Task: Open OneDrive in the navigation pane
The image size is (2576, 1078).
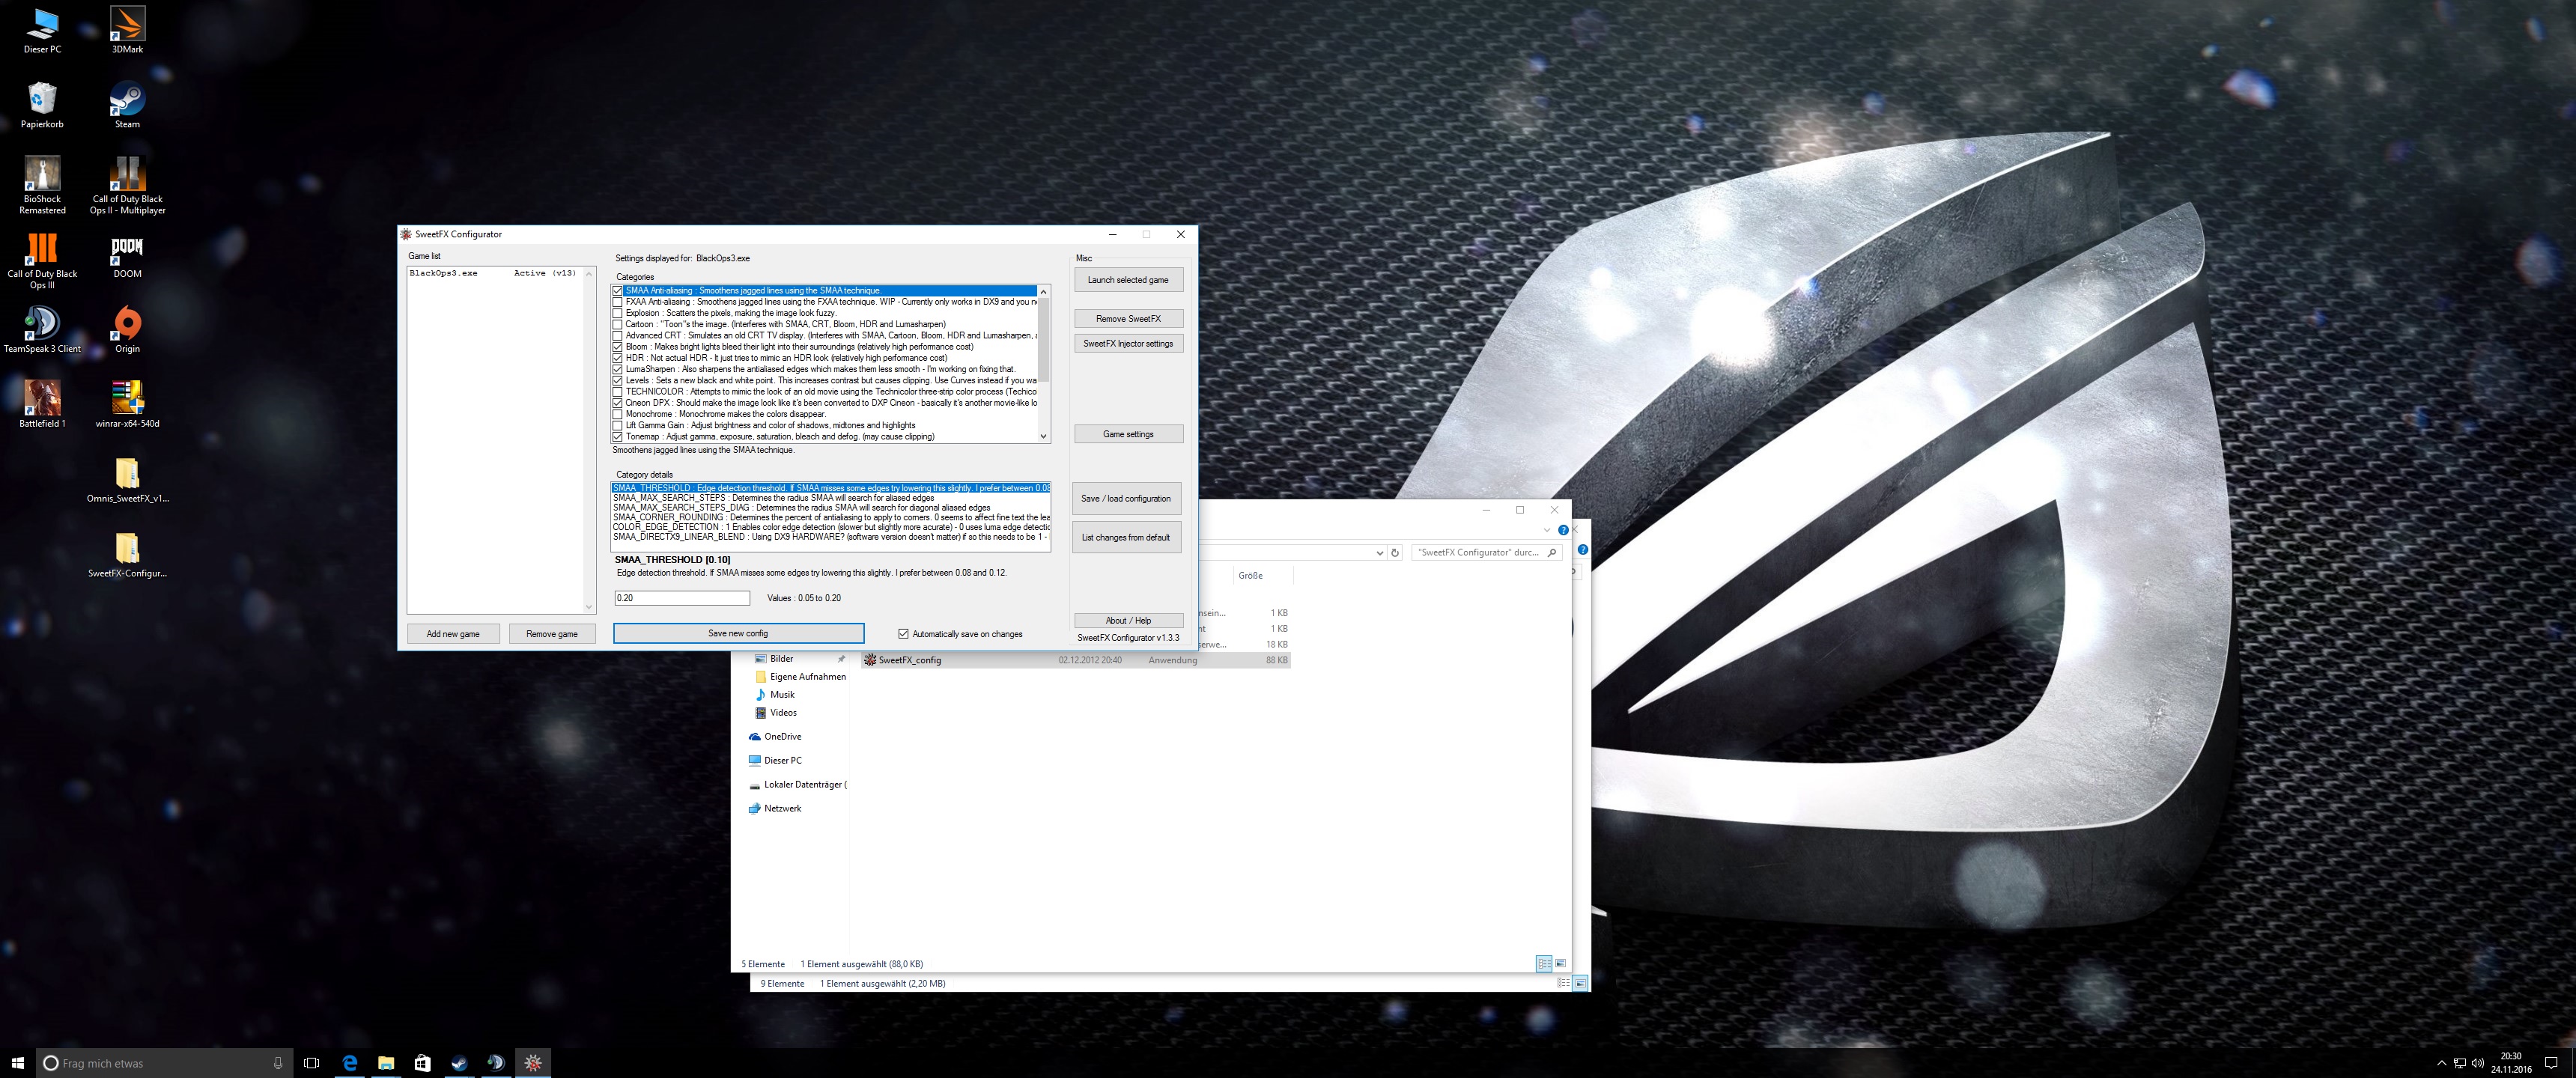Action: (x=782, y=737)
